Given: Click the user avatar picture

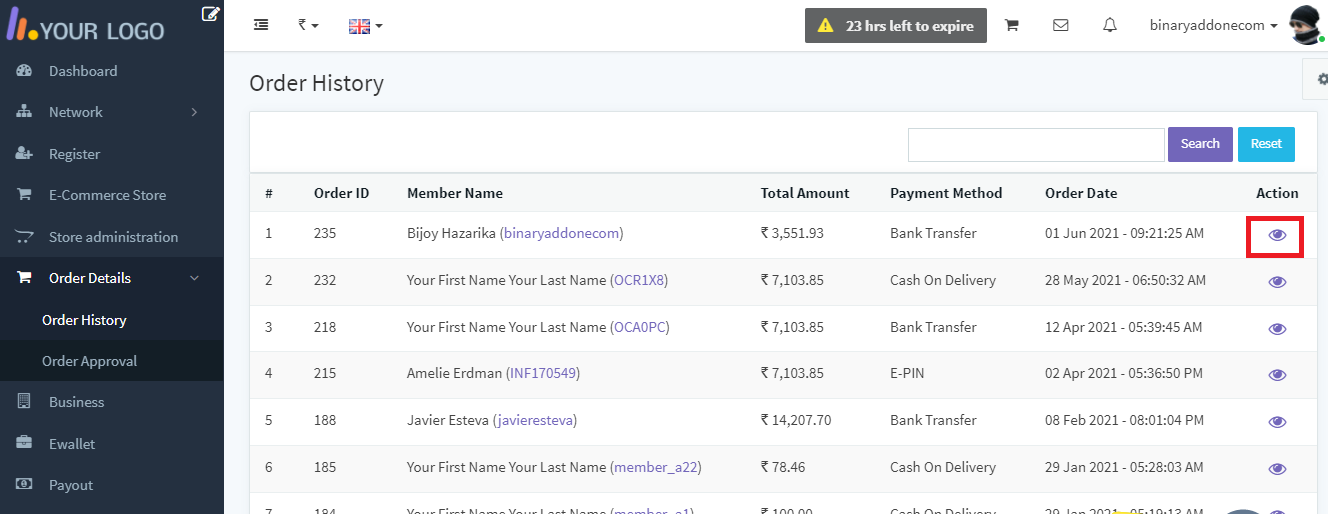Looking at the screenshot, I should 1307,25.
